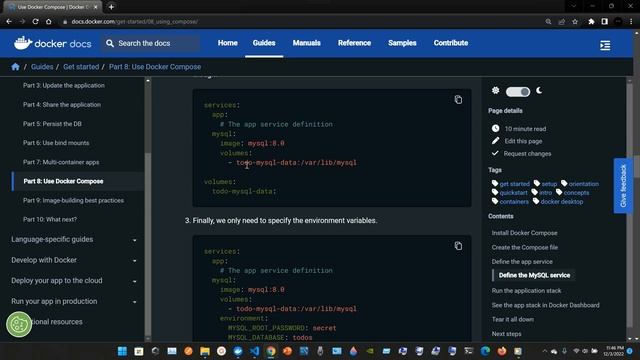
Task: Open the Samples nav tab
Action: click(x=402, y=43)
